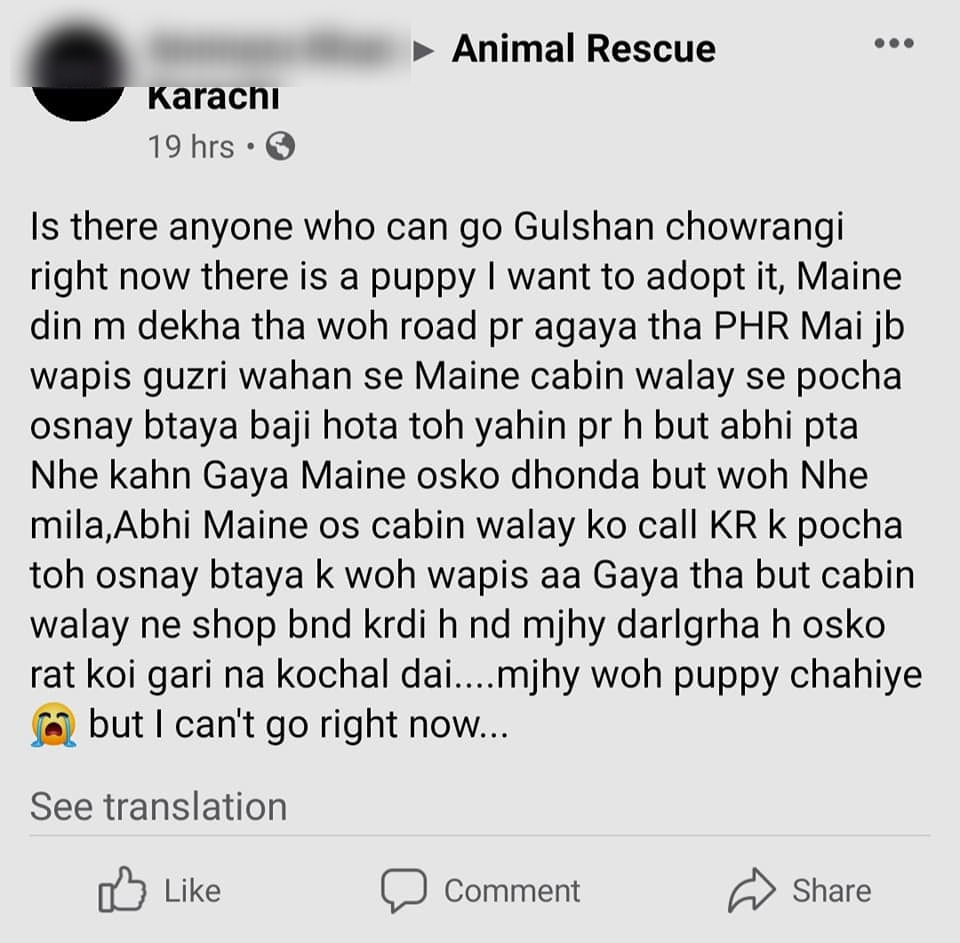Open the post via 19 hrs timestamp
The height and width of the screenshot is (943, 960).
tap(191, 147)
